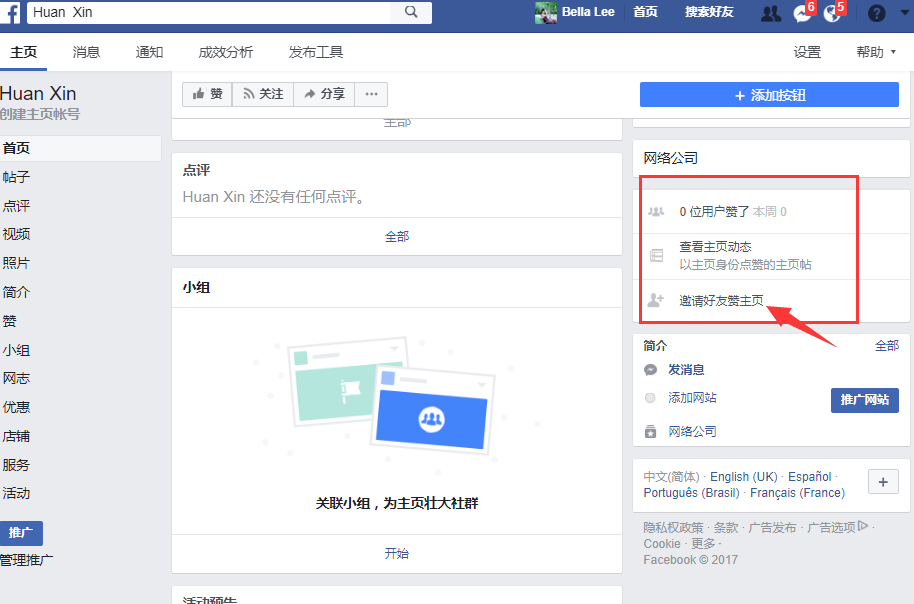Switch to the 消息 tab

click(86, 52)
